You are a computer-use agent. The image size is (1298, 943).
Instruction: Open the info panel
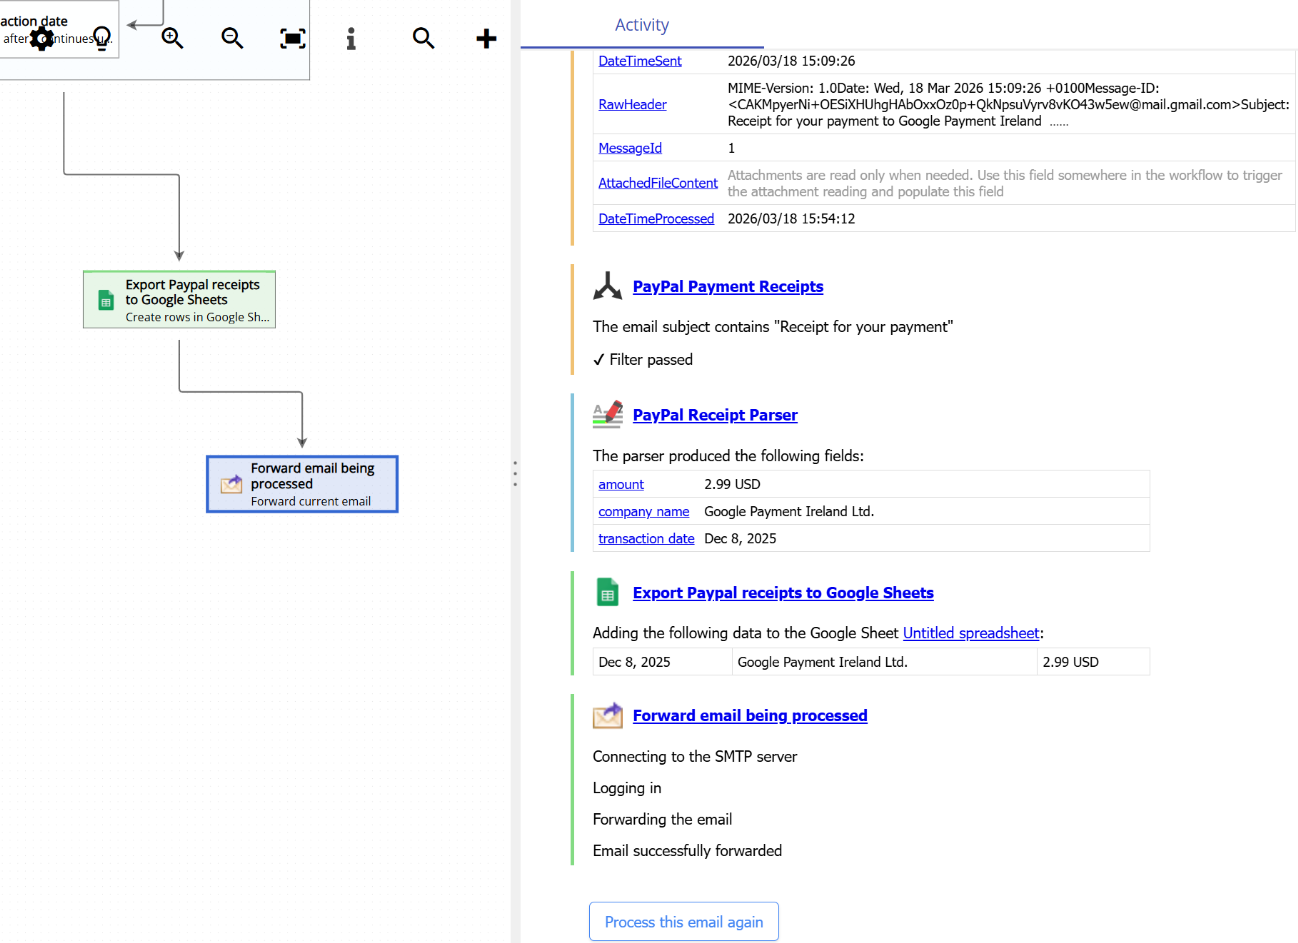point(350,38)
